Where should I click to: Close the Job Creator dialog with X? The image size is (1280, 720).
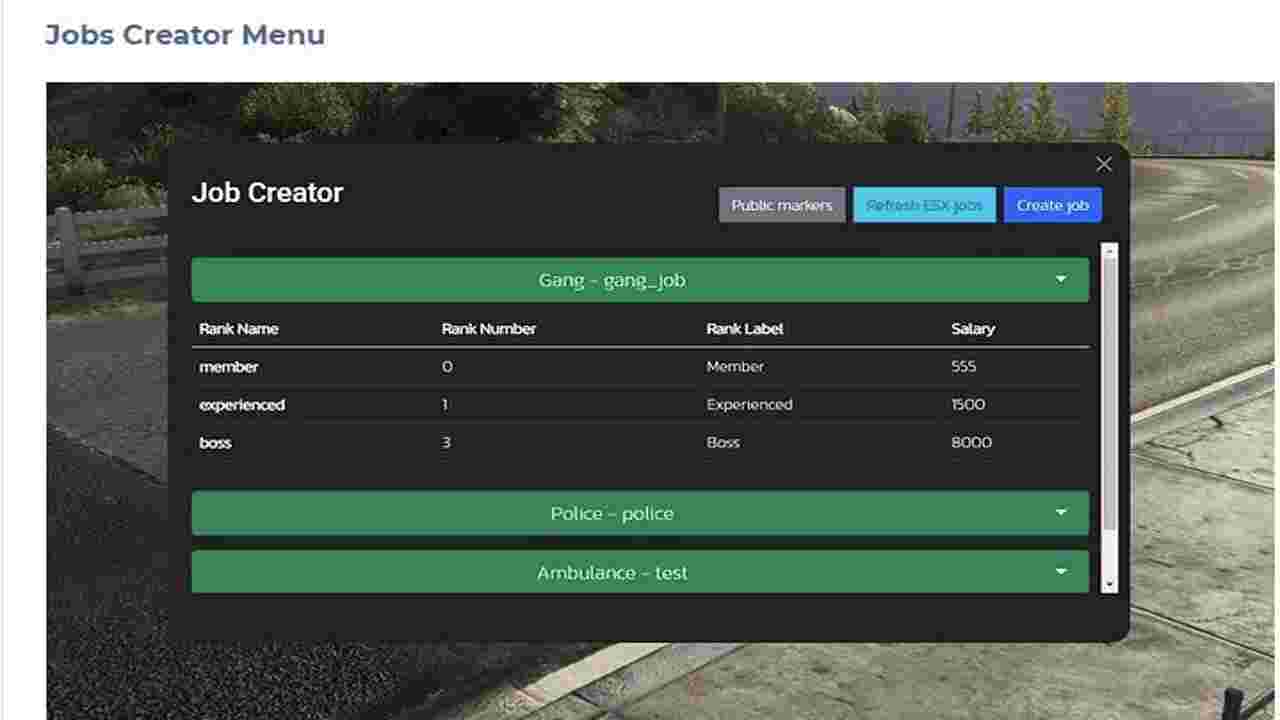(x=1104, y=164)
